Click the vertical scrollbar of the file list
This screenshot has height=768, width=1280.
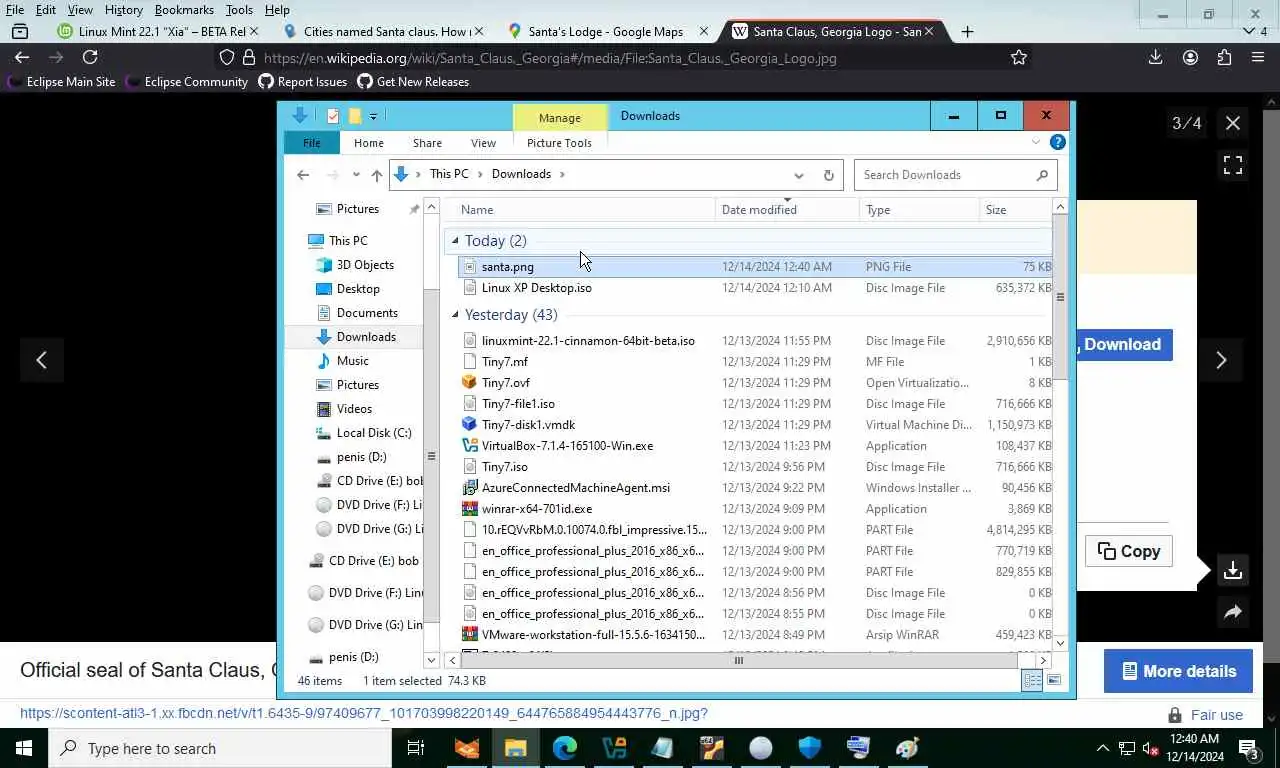(x=1060, y=298)
